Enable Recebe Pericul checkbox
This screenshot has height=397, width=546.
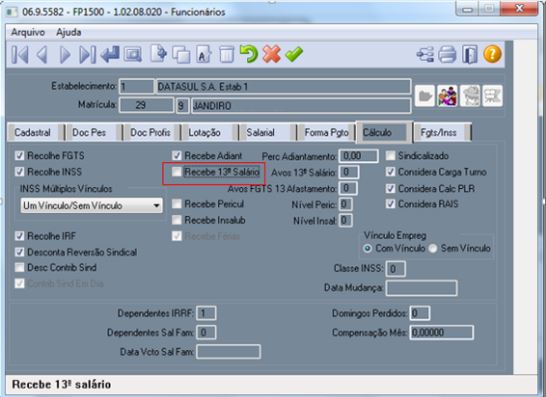pyautogui.click(x=177, y=204)
